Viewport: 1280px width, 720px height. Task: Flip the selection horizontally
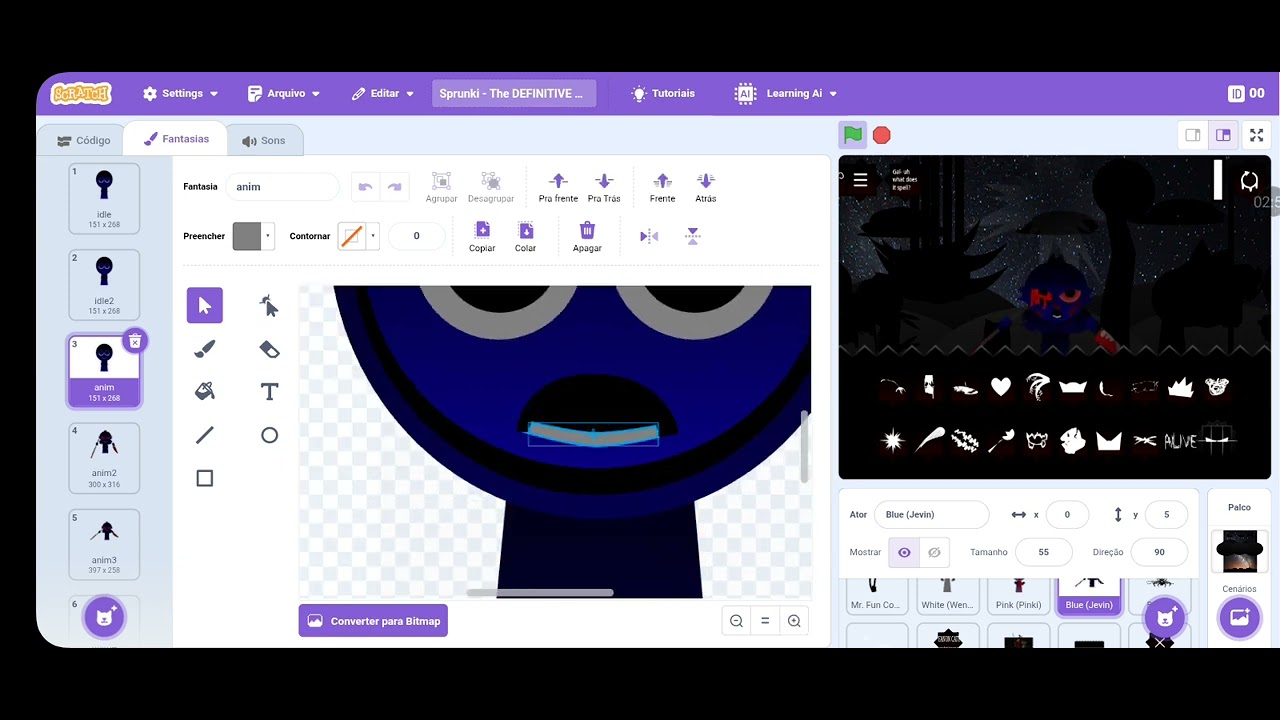649,236
